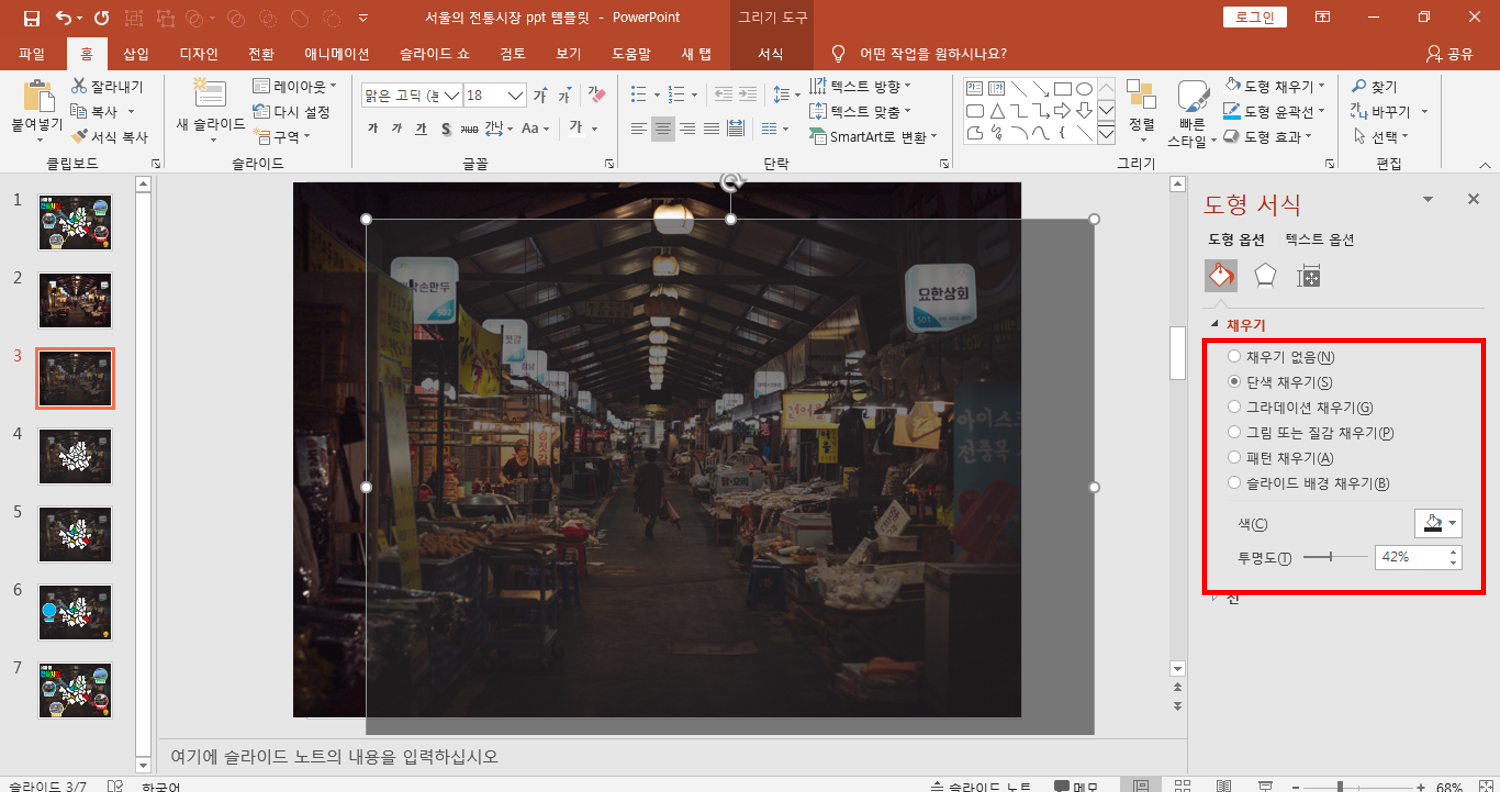Open the Format (서식) drawing tools tab
This screenshot has height=792, width=1500.
[x=770, y=54]
